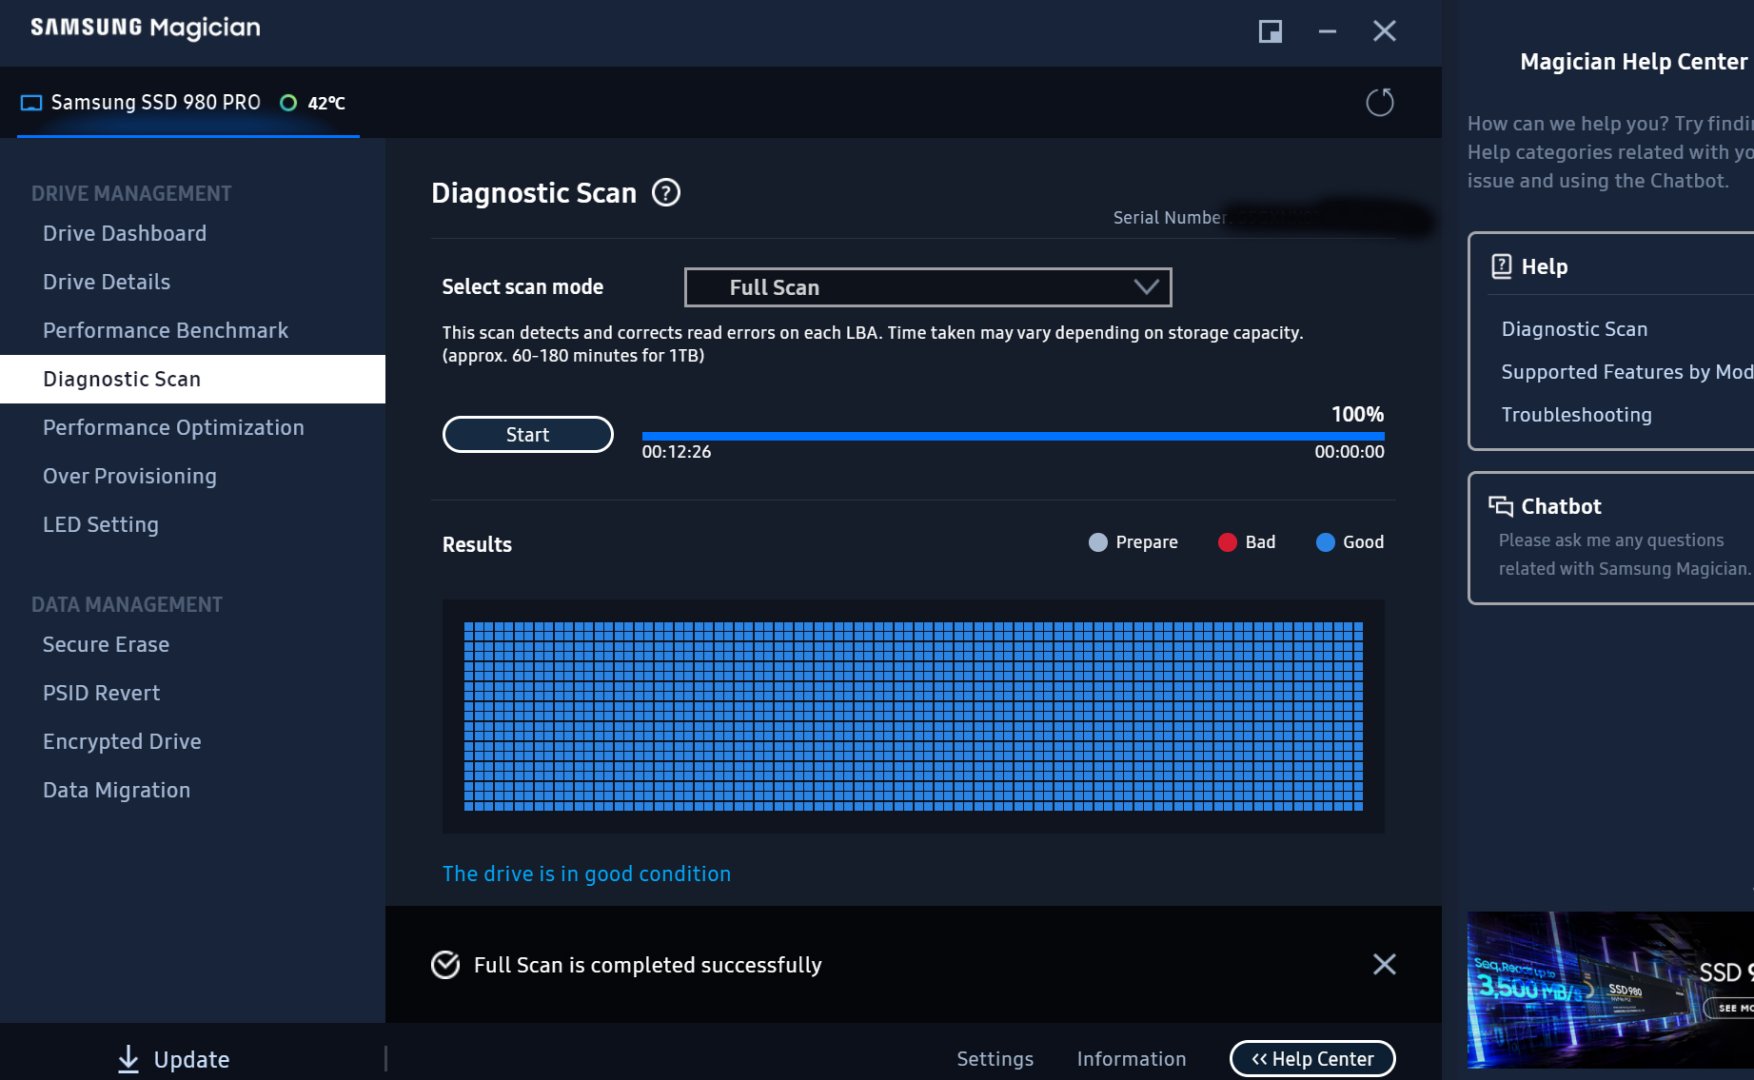Image resolution: width=1754 pixels, height=1080 pixels.
Task: Select the Samsung SSD 980 PRO drive tab
Action: (188, 103)
